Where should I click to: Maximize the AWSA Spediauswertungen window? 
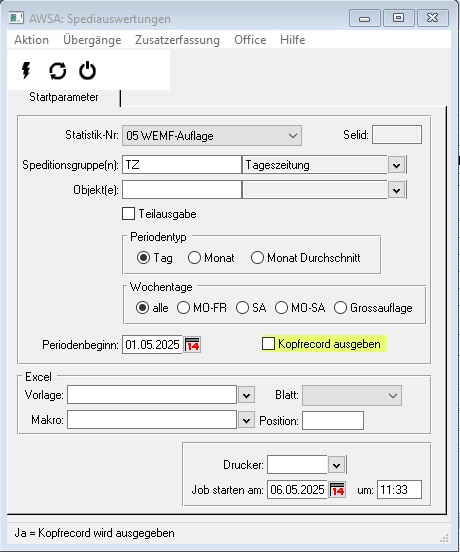[398, 18]
